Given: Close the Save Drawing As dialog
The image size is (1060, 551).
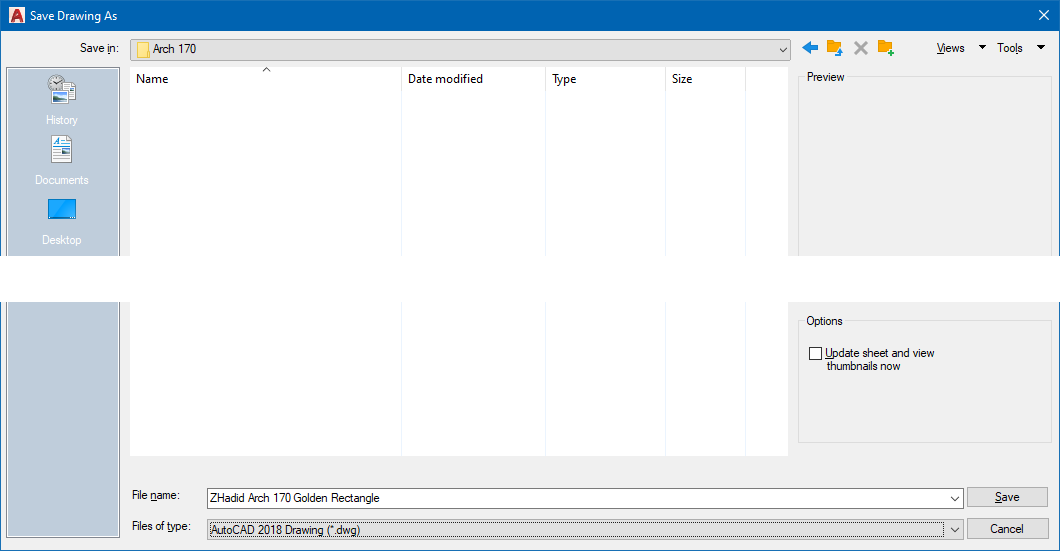Looking at the screenshot, I should (x=1044, y=15).
